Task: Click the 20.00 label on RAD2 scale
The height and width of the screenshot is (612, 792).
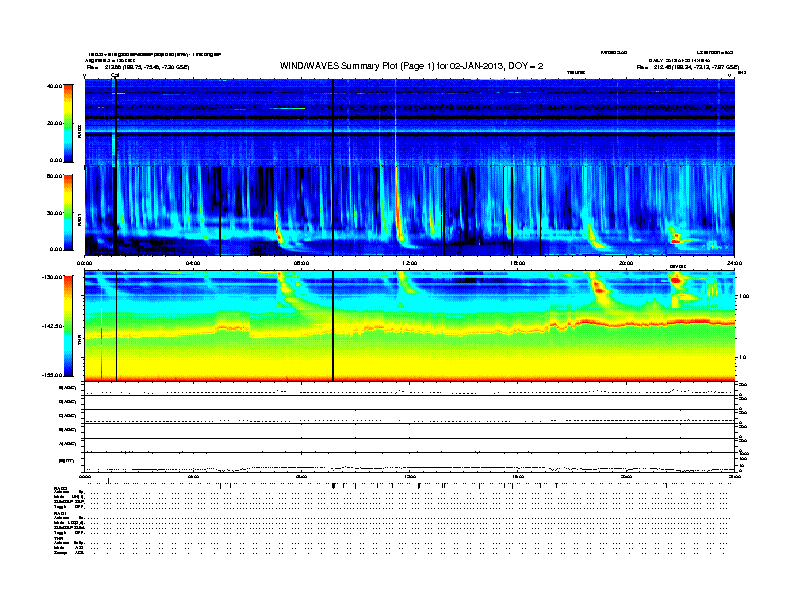Action: (x=54, y=123)
